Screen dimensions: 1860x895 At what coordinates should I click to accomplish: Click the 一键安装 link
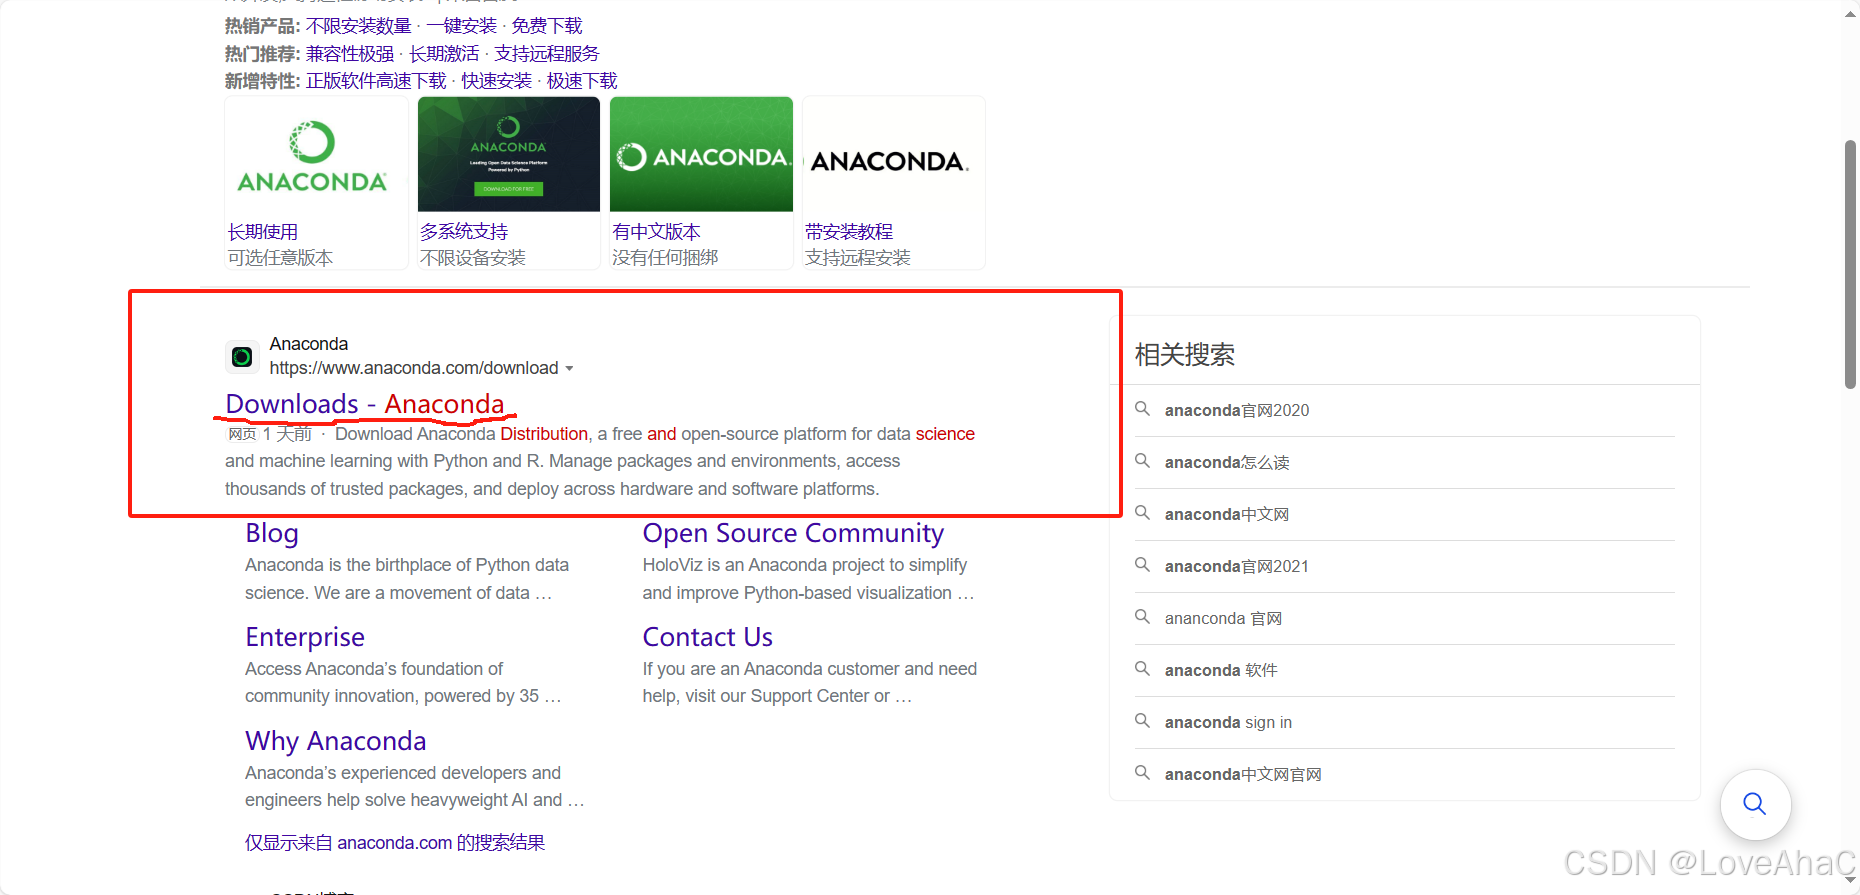(x=462, y=26)
